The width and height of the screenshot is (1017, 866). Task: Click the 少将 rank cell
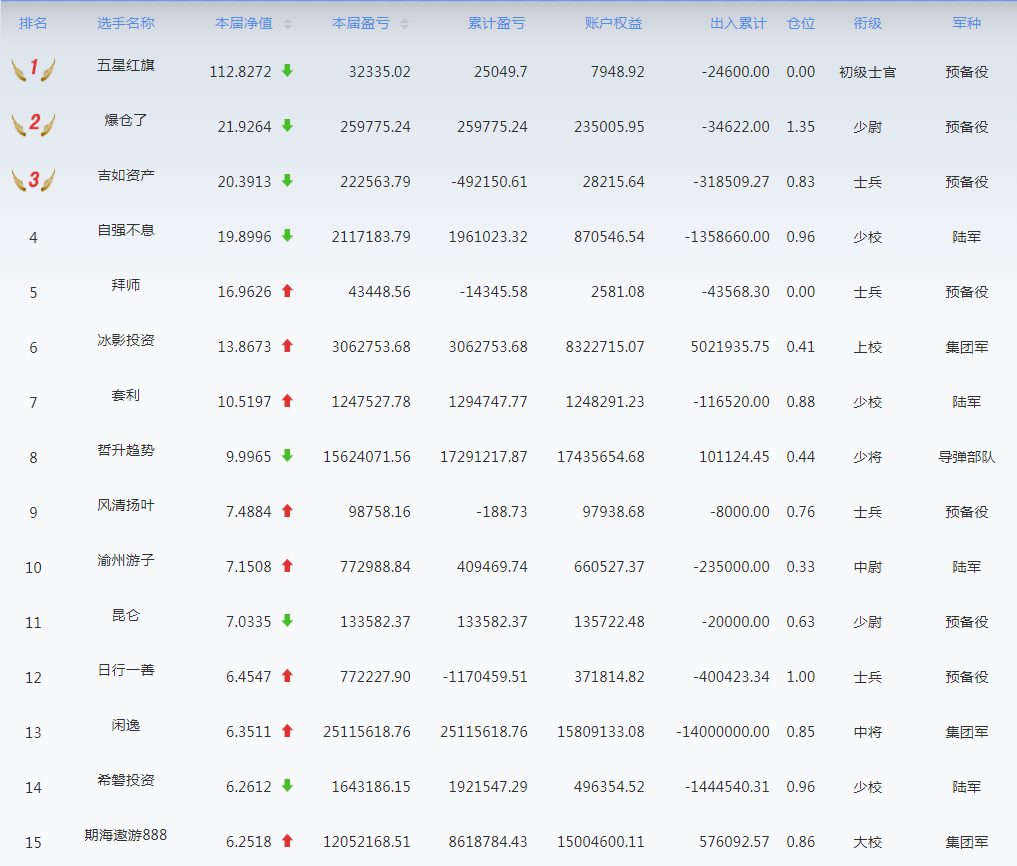coord(867,457)
